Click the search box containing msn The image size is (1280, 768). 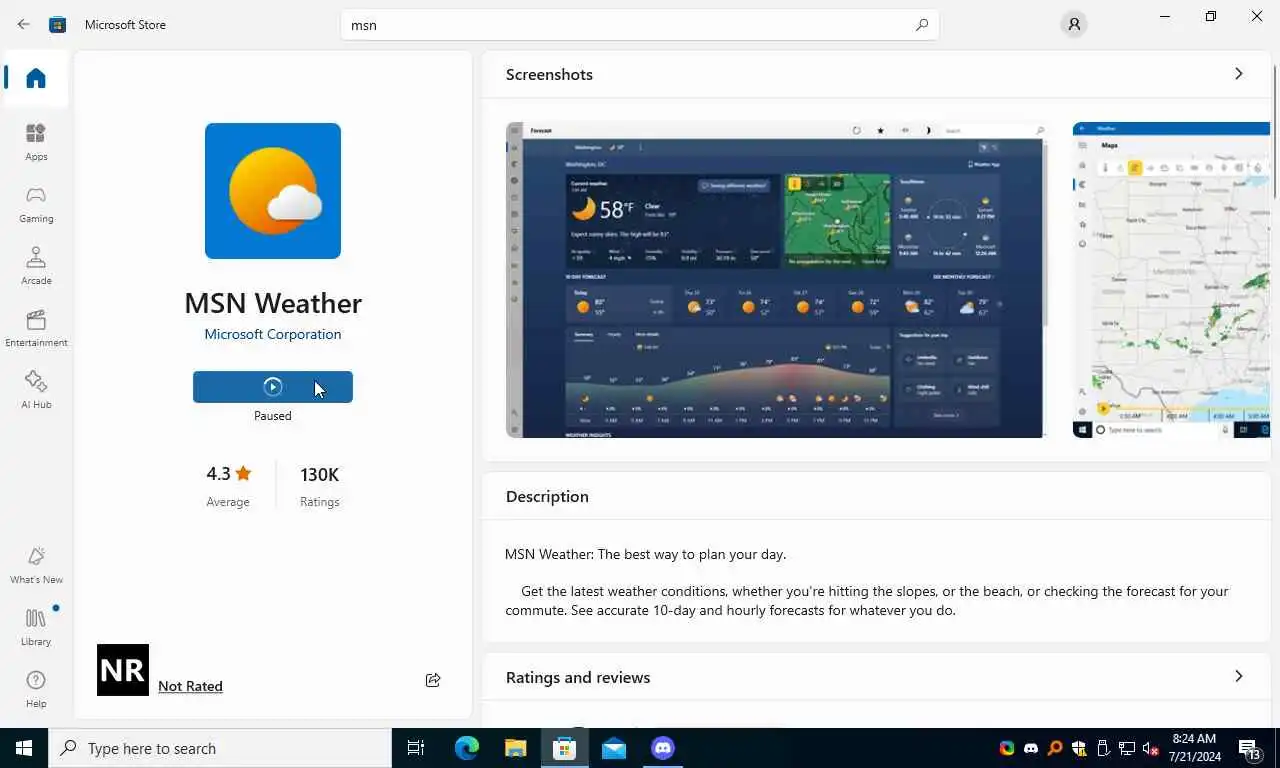[640, 25]
